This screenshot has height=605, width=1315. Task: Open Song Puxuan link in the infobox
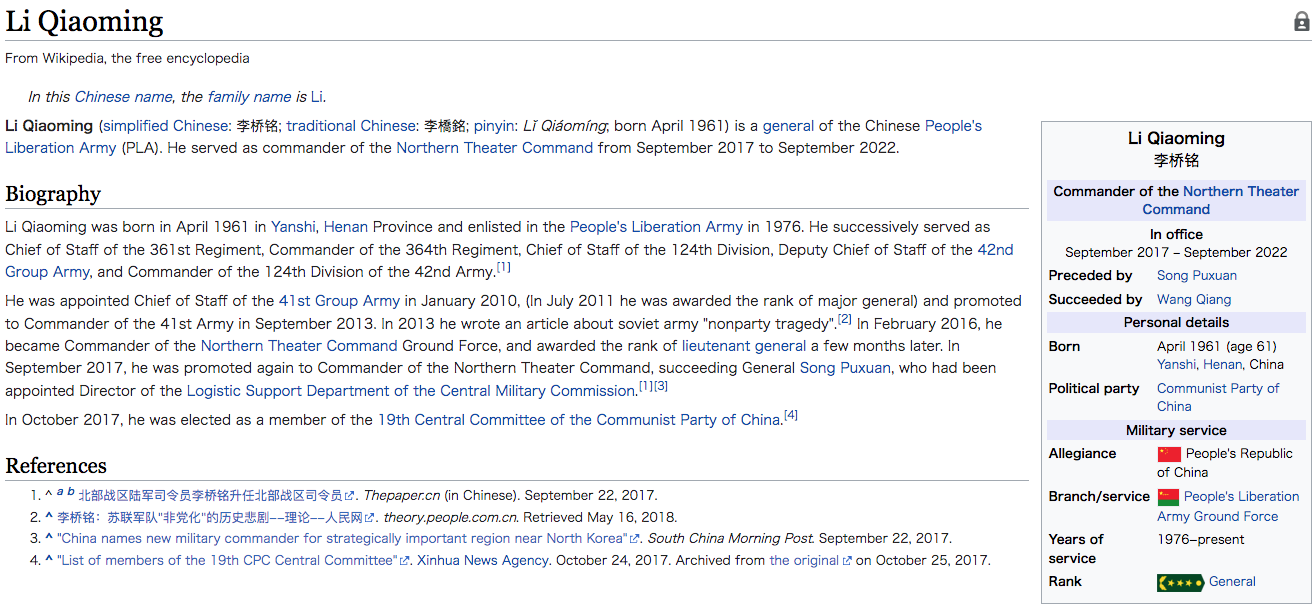(1197, 276)
